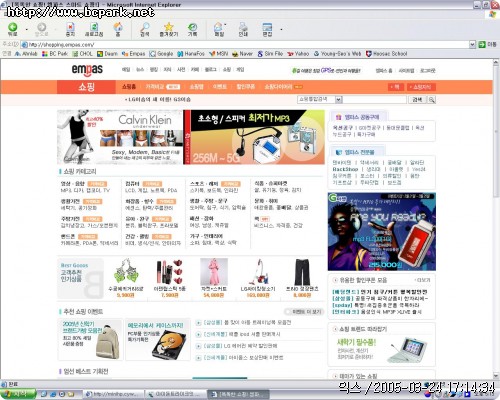Open the 컴퓨터 category link
Screen dimensions: 500x400
(132, 184)
